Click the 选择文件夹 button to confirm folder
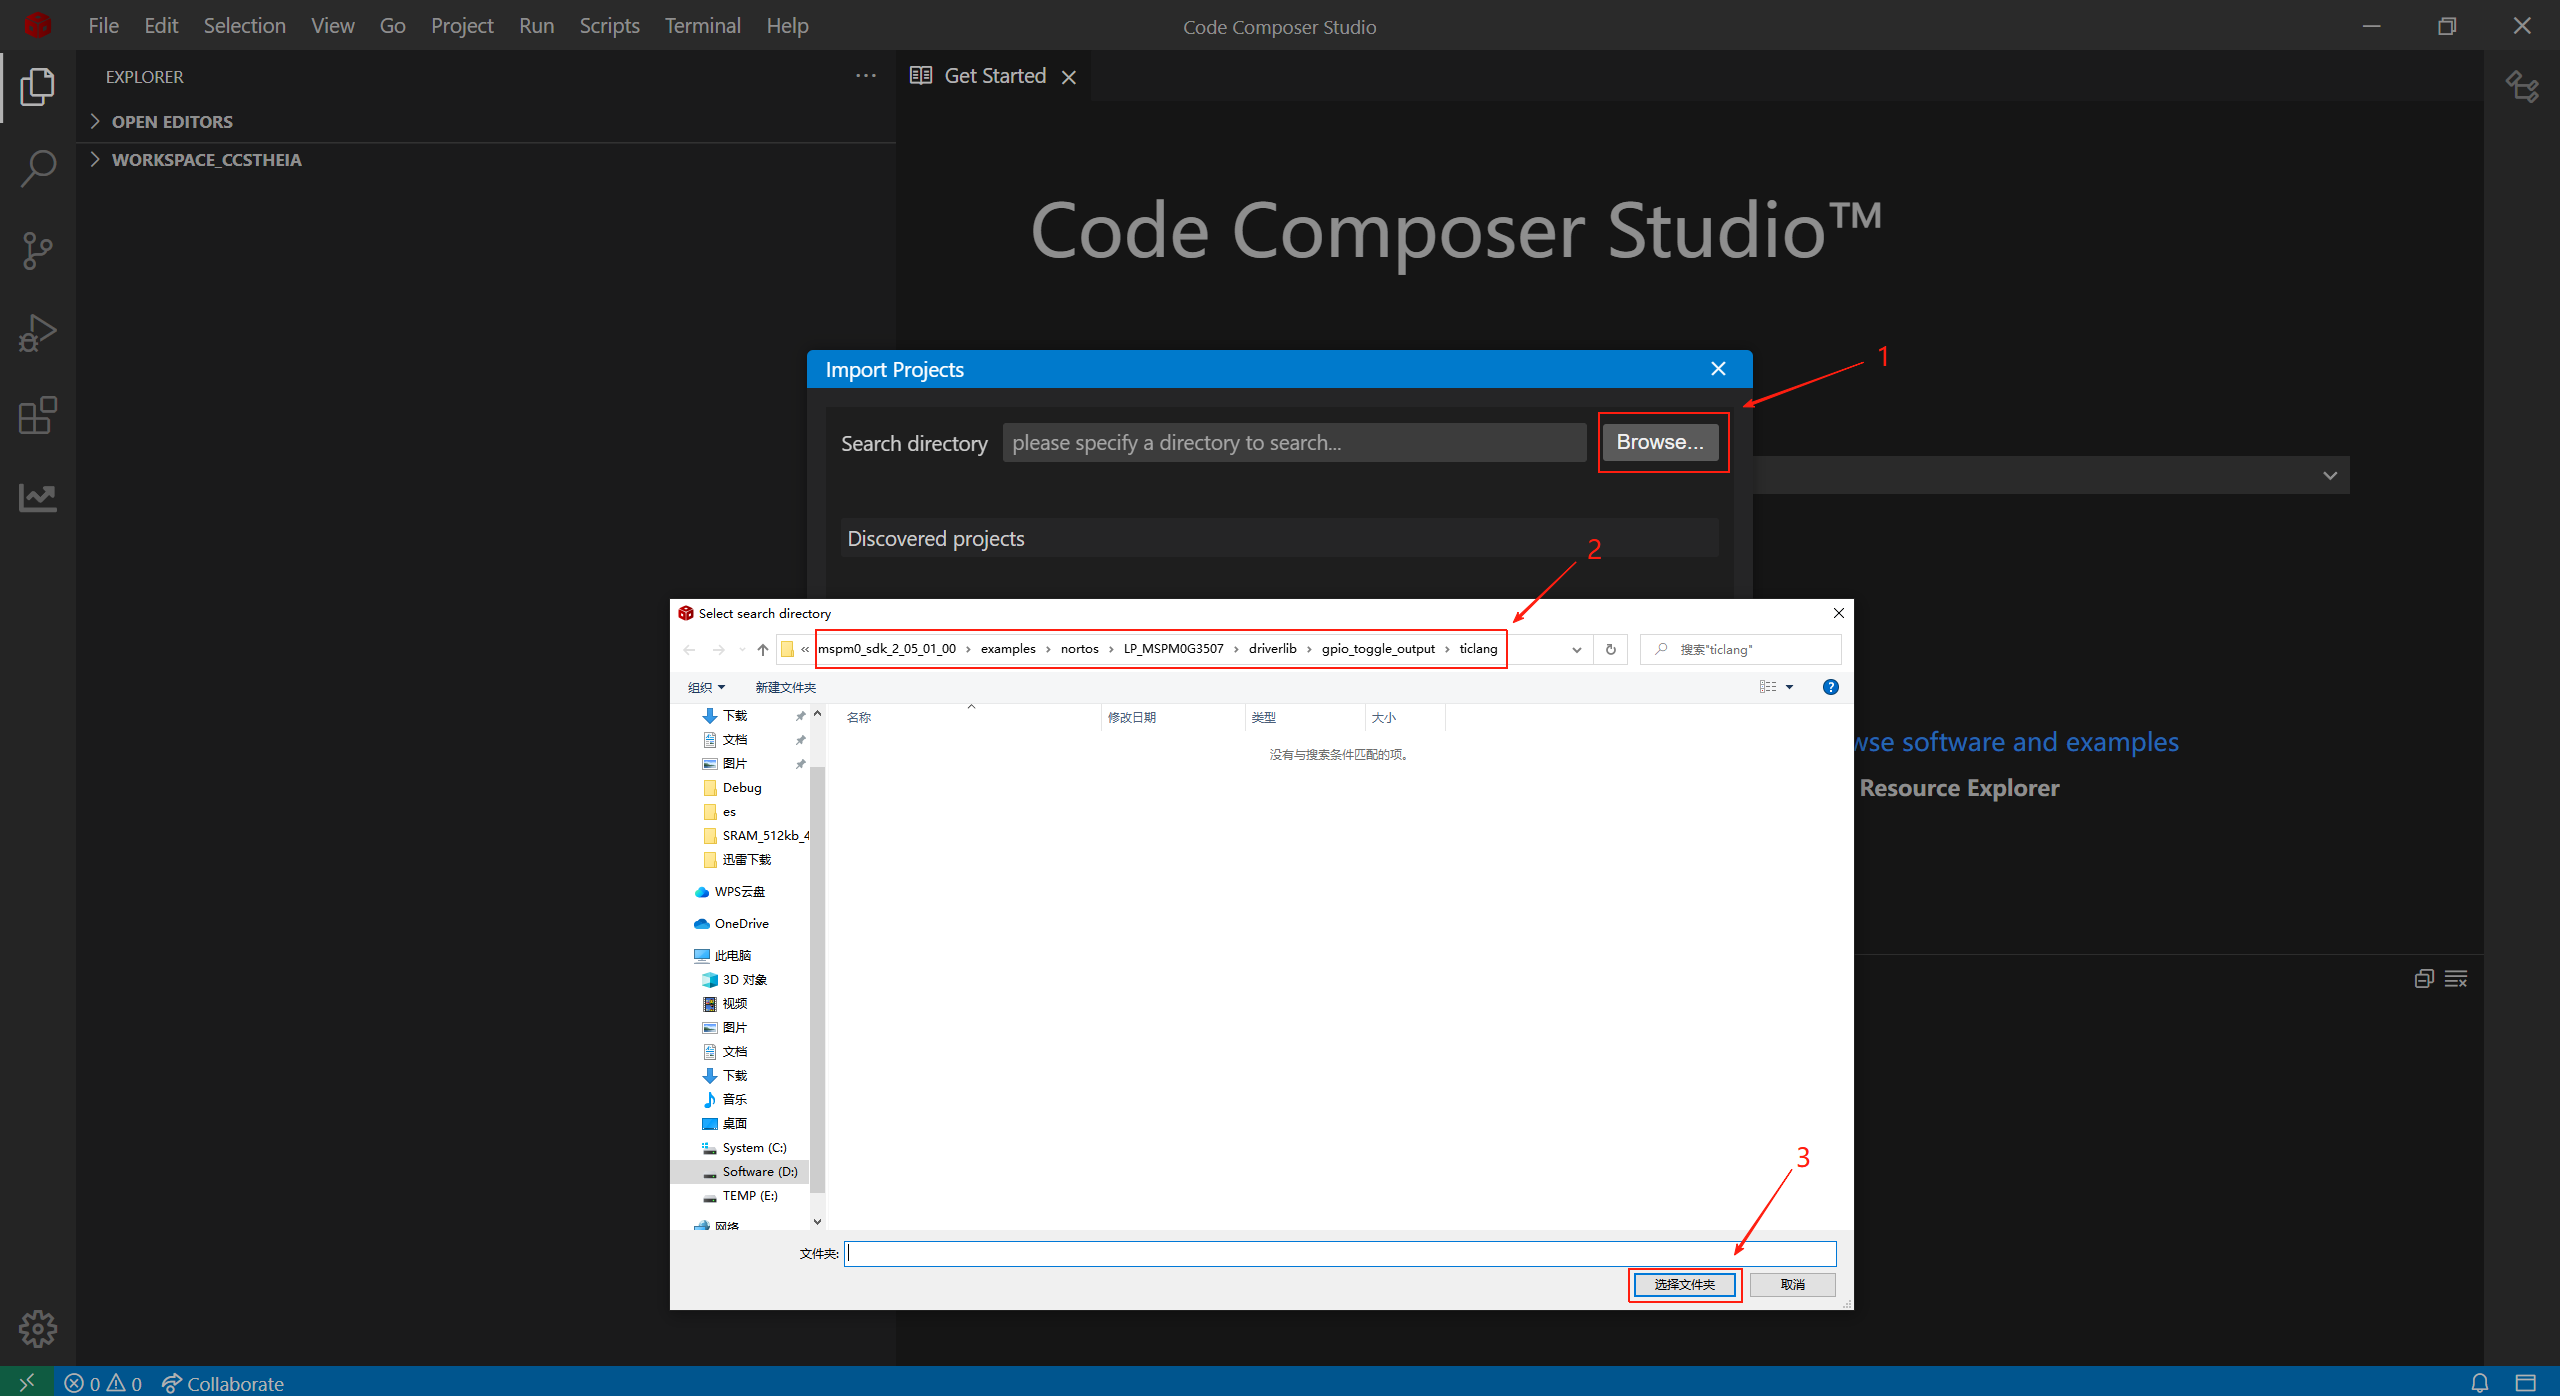Viewport: 2560px width, 1396px height. click(x=1684, y=1284)
